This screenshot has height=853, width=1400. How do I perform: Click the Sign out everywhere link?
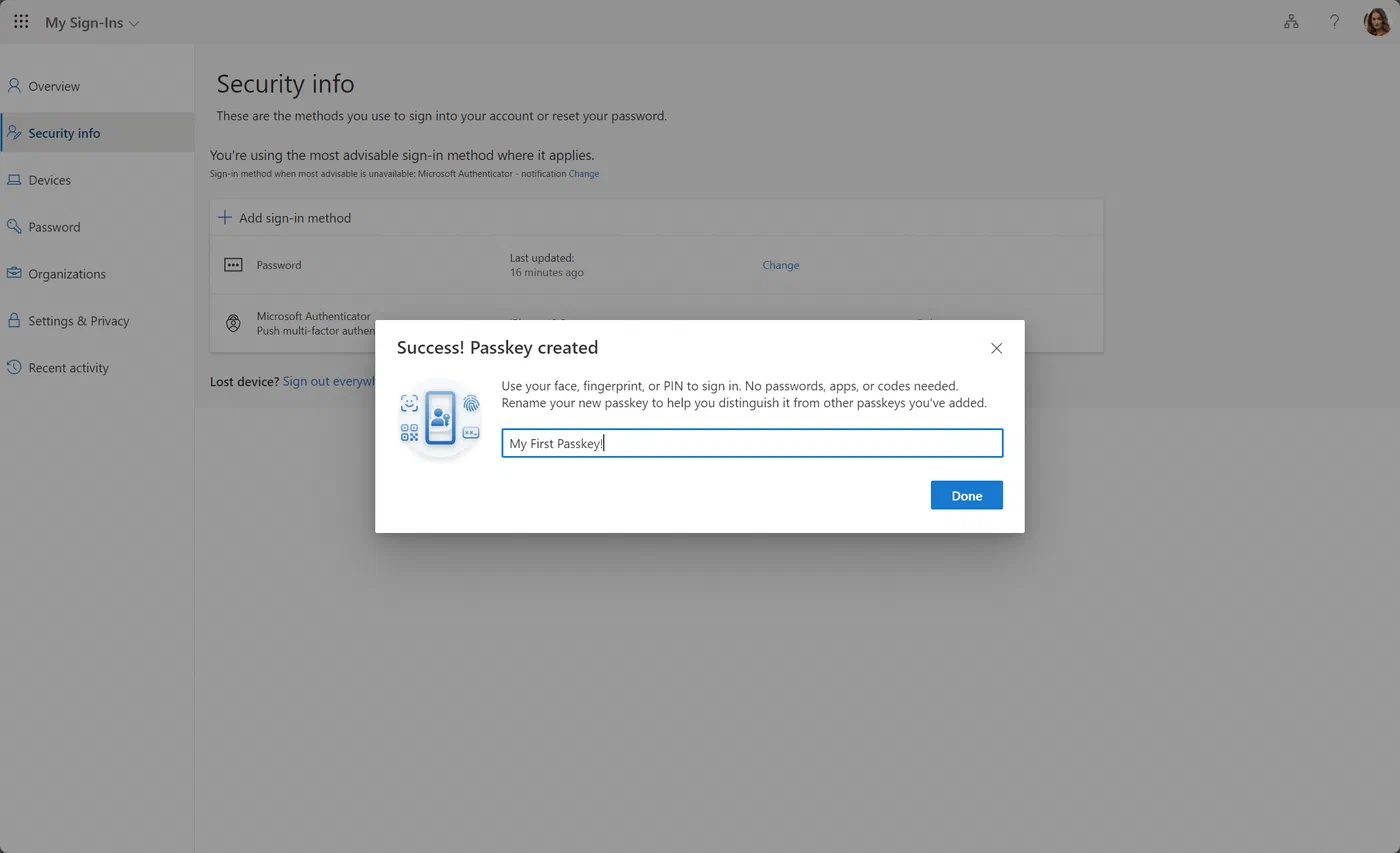[329, 381]
